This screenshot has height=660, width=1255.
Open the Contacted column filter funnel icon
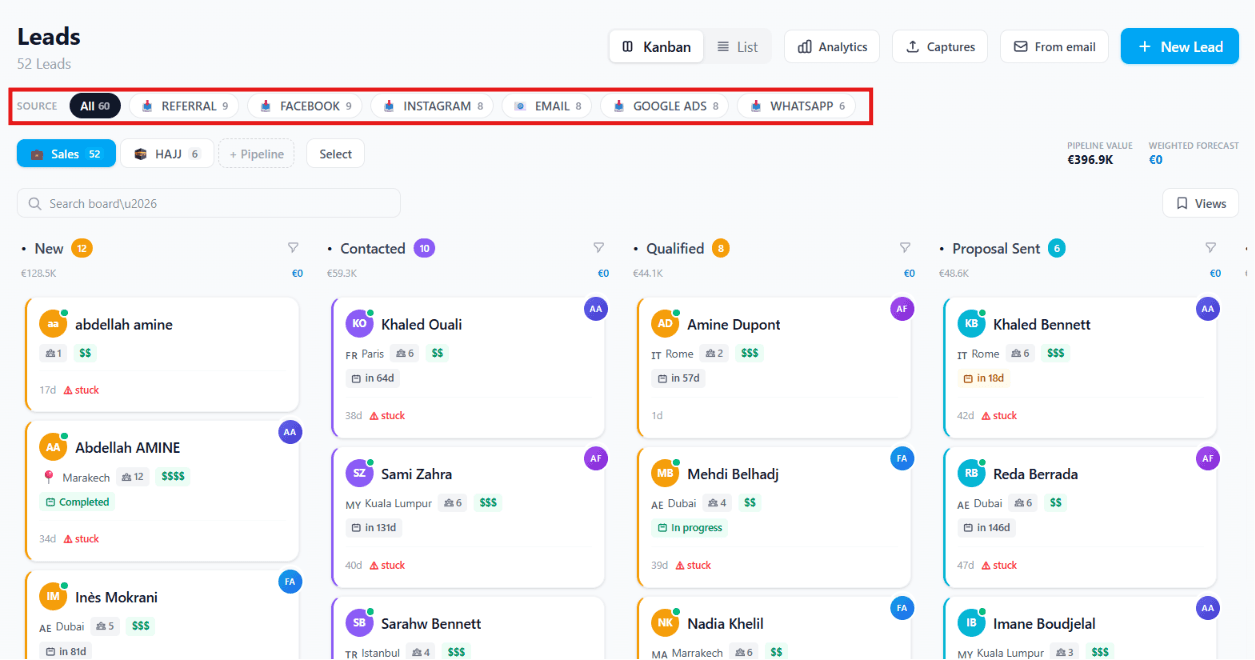click(x=599, y=248)
